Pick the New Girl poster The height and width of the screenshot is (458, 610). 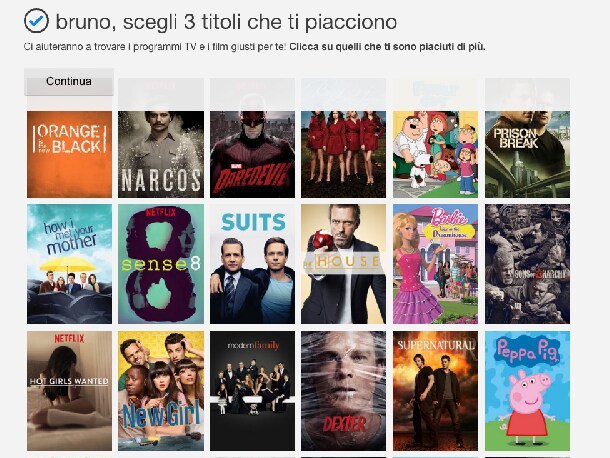tap(161, 391)
